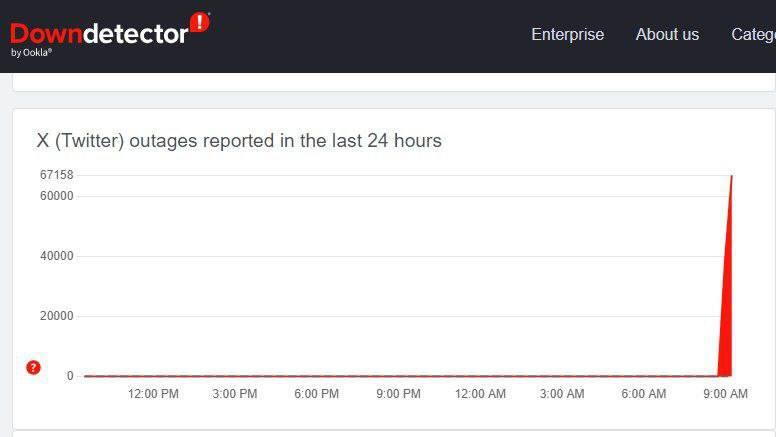Click the Downdetector logo
Screen dimensions: 776x437
[x=110, y=34]
